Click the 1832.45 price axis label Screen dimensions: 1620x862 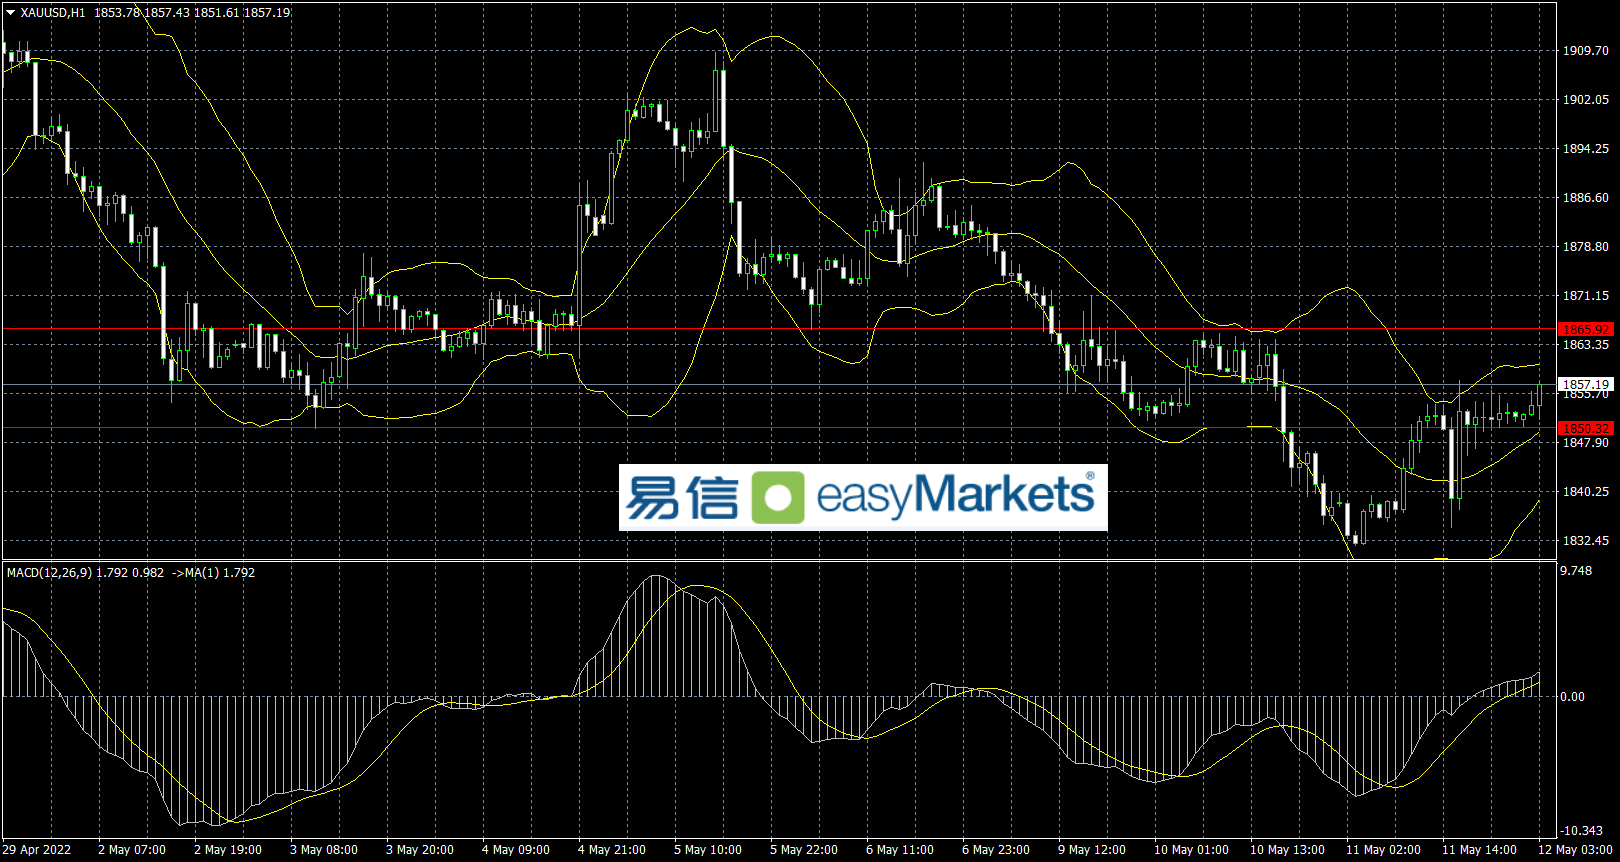coord(1586,540)
